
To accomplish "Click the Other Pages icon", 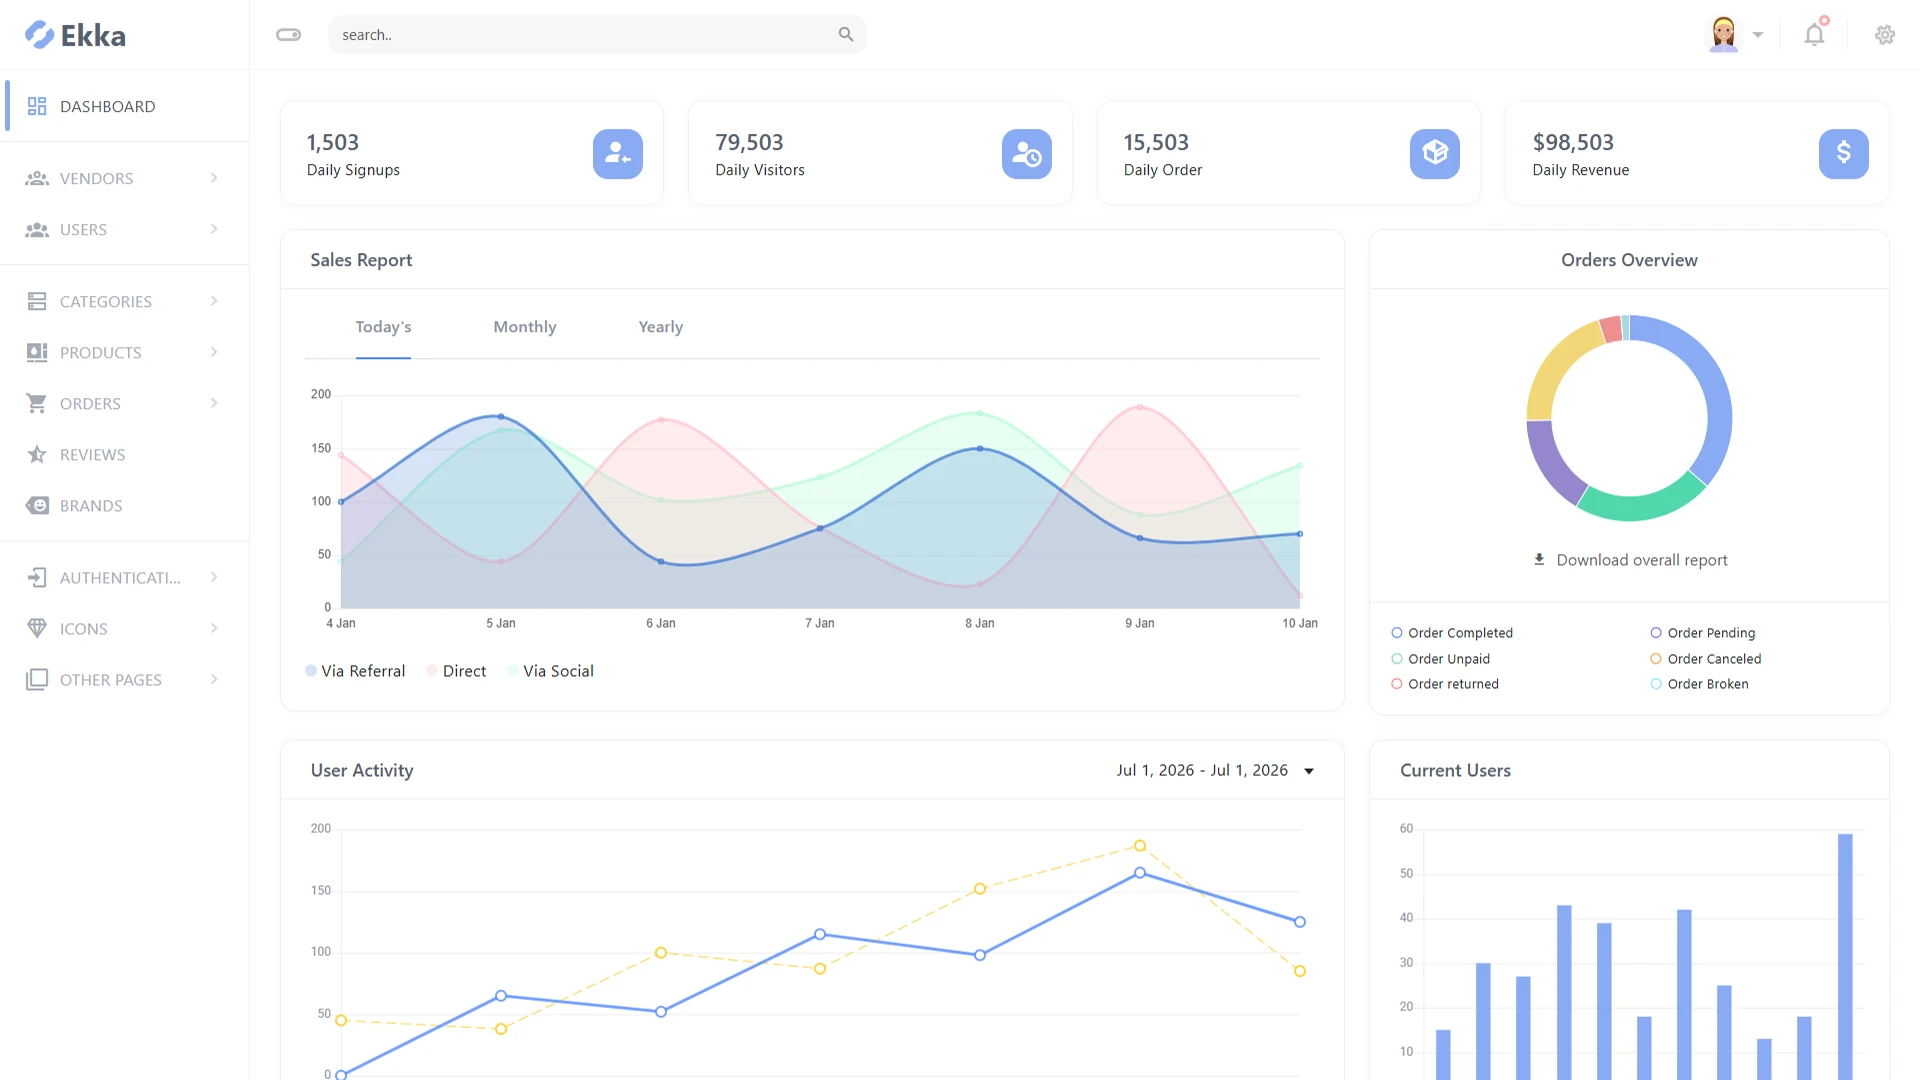I will [x=37, y=679].
